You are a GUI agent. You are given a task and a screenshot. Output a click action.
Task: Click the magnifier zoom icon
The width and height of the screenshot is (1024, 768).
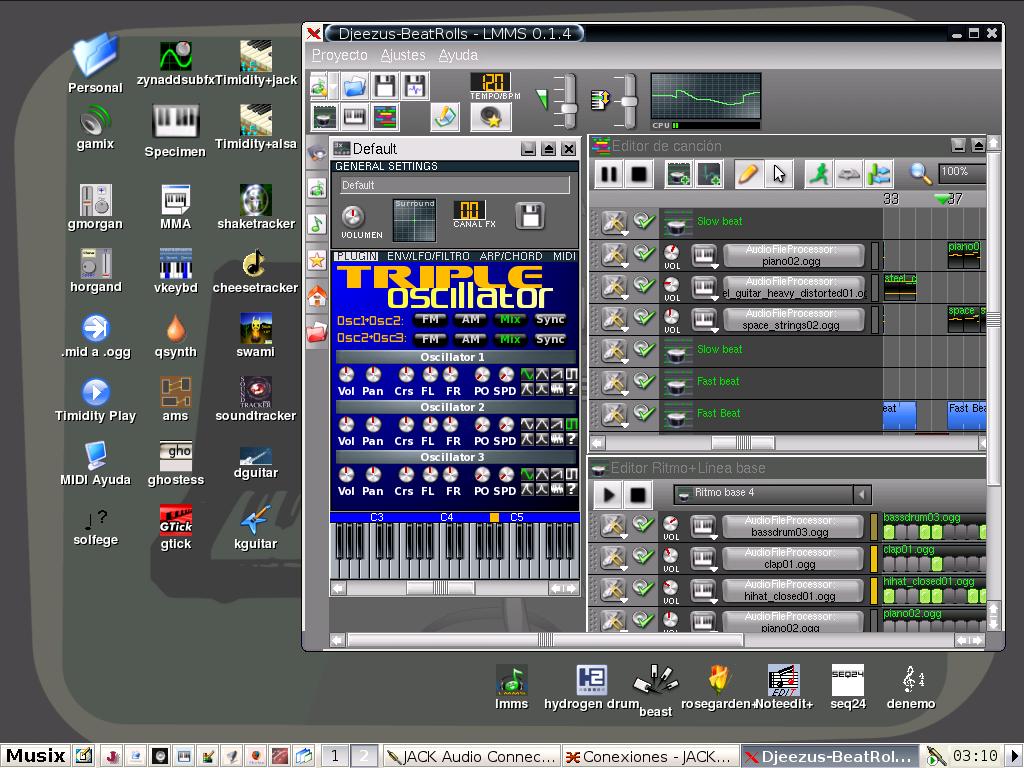pos(920,173)
